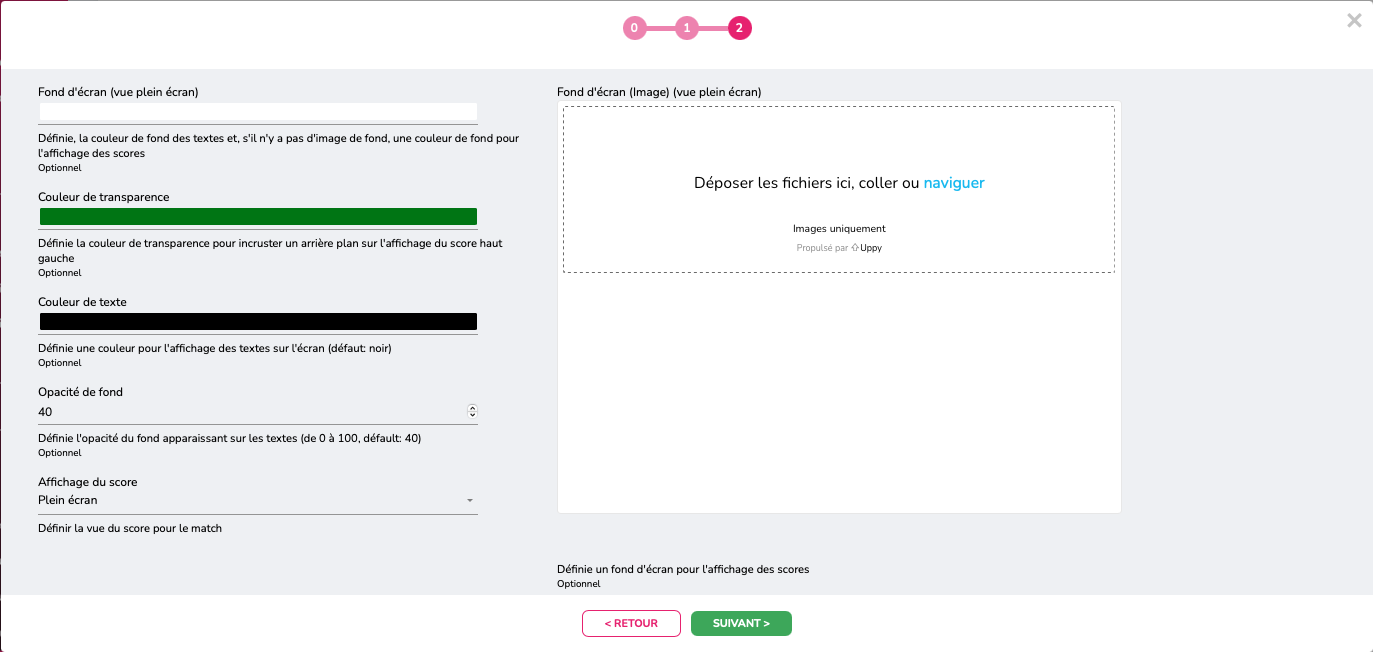This screenshot has width=1373, height=652.
Task: Jump to step 1 circle in progress bar
Action: (x=686, y=28)
